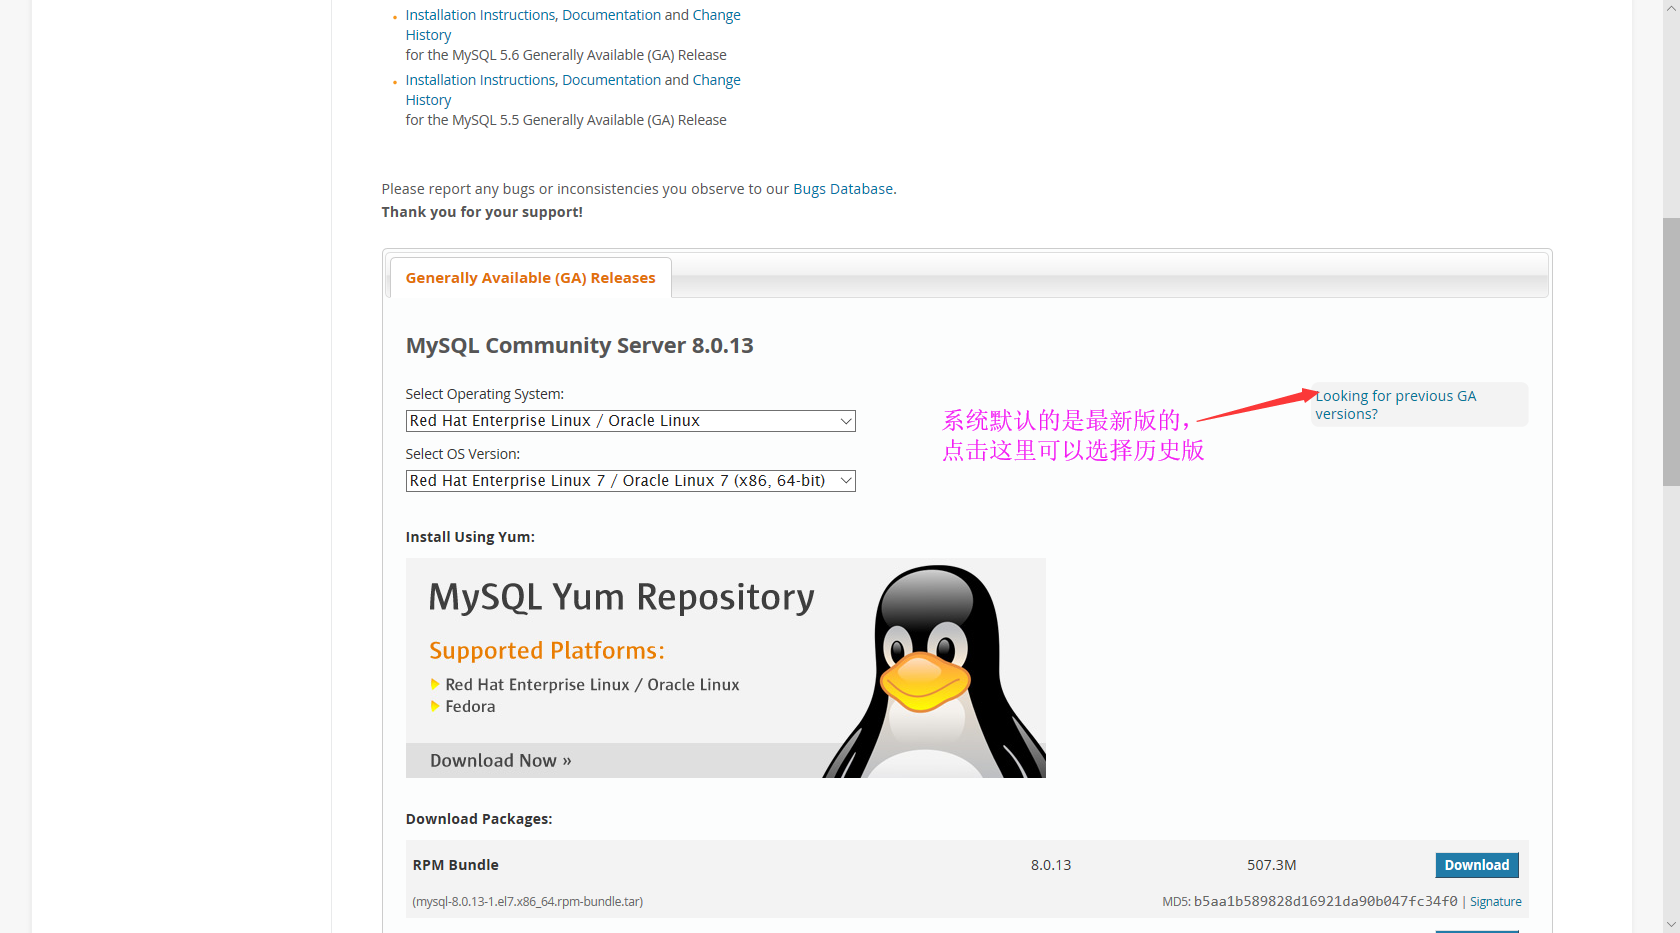Open Installation Instructions link for MySQL 5.6

tap(480, 15)
